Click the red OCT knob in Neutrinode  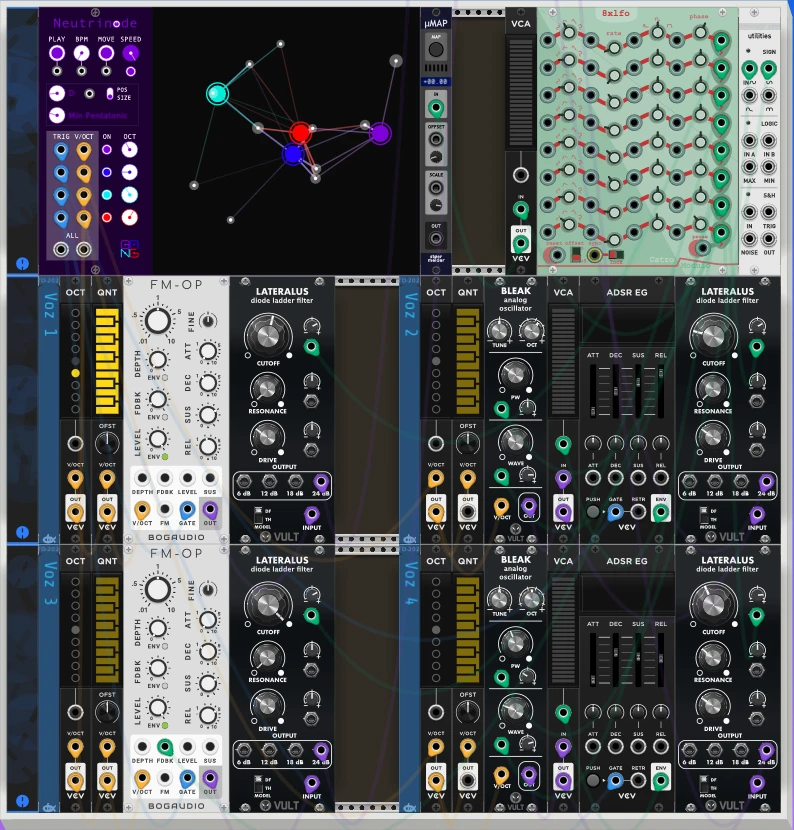click(129, 217)
